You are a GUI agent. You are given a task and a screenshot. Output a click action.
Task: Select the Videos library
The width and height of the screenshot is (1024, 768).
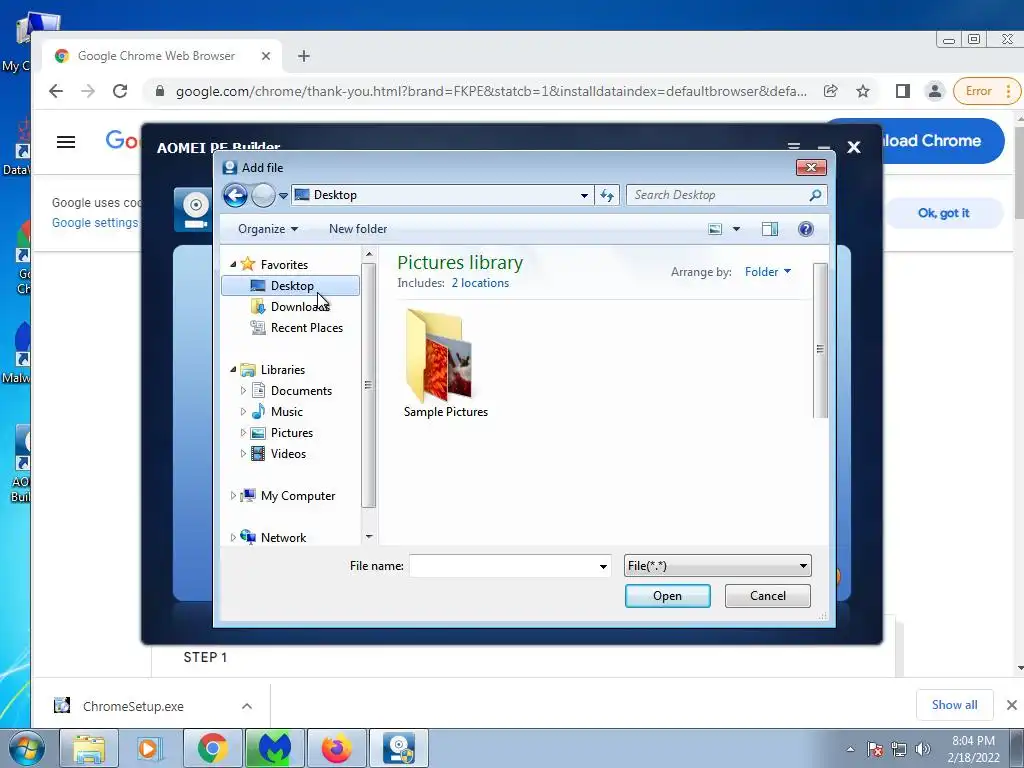(x=288, y=453)
